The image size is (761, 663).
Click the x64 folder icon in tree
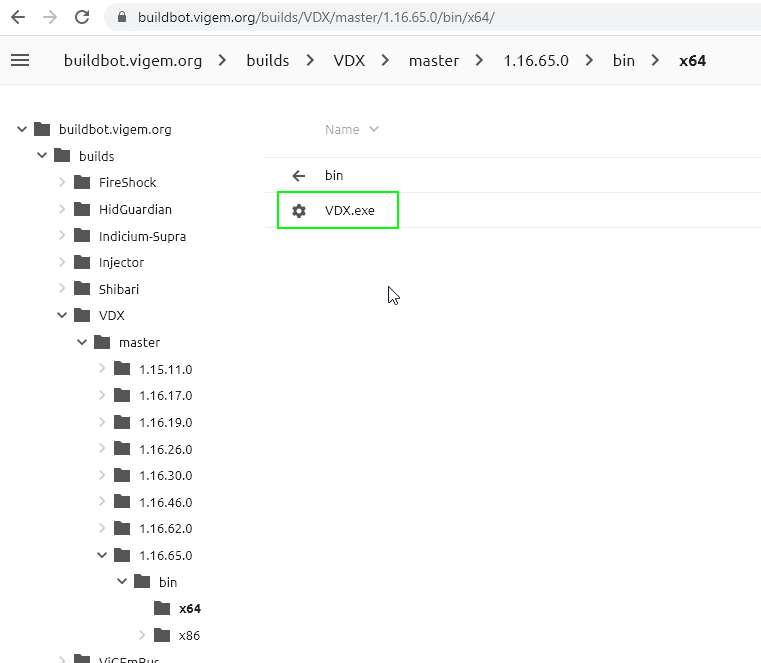pyautogui.click(x=162, y=608)
